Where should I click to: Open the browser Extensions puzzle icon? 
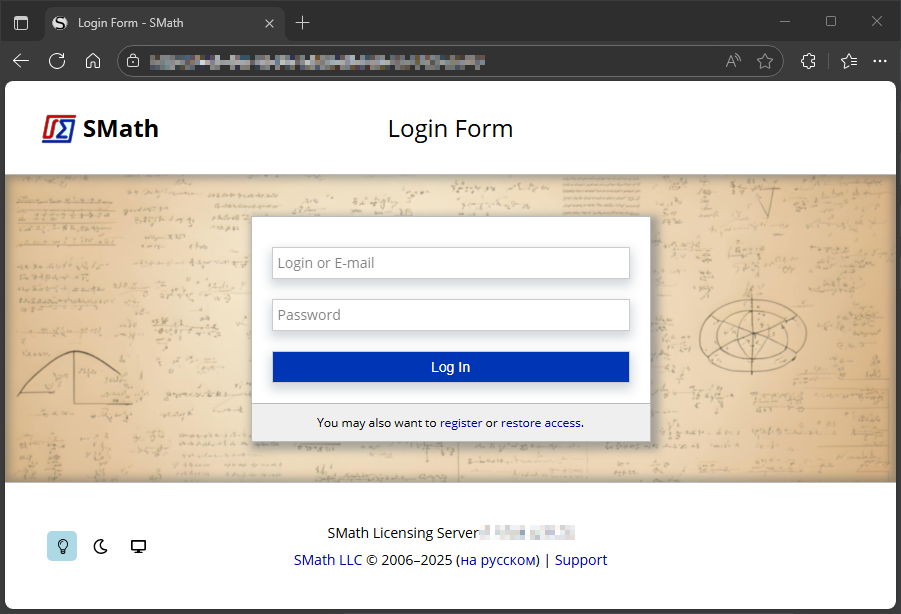point(808,61)
